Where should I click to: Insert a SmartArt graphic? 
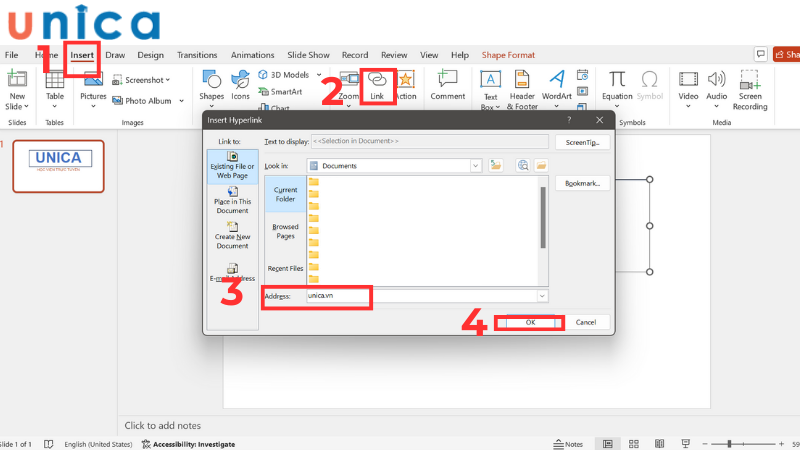pos(280,92)
